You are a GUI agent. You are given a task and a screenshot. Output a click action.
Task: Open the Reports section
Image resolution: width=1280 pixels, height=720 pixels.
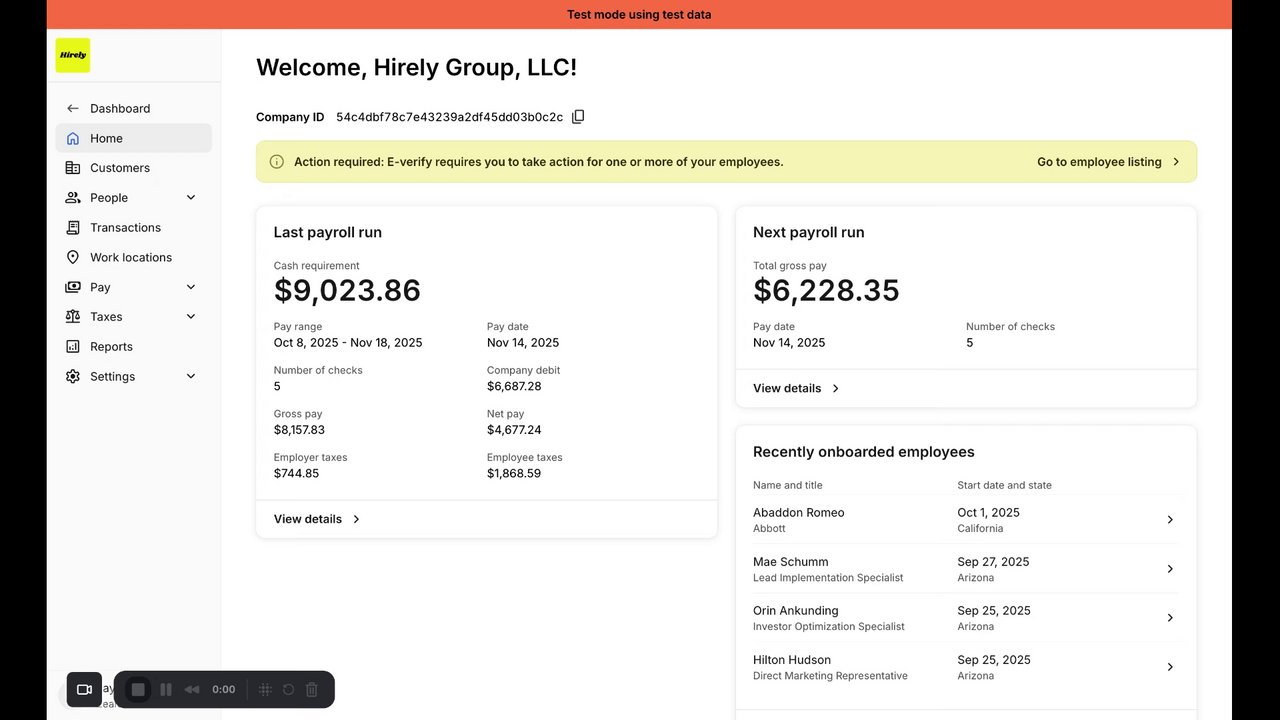point(111,347)
